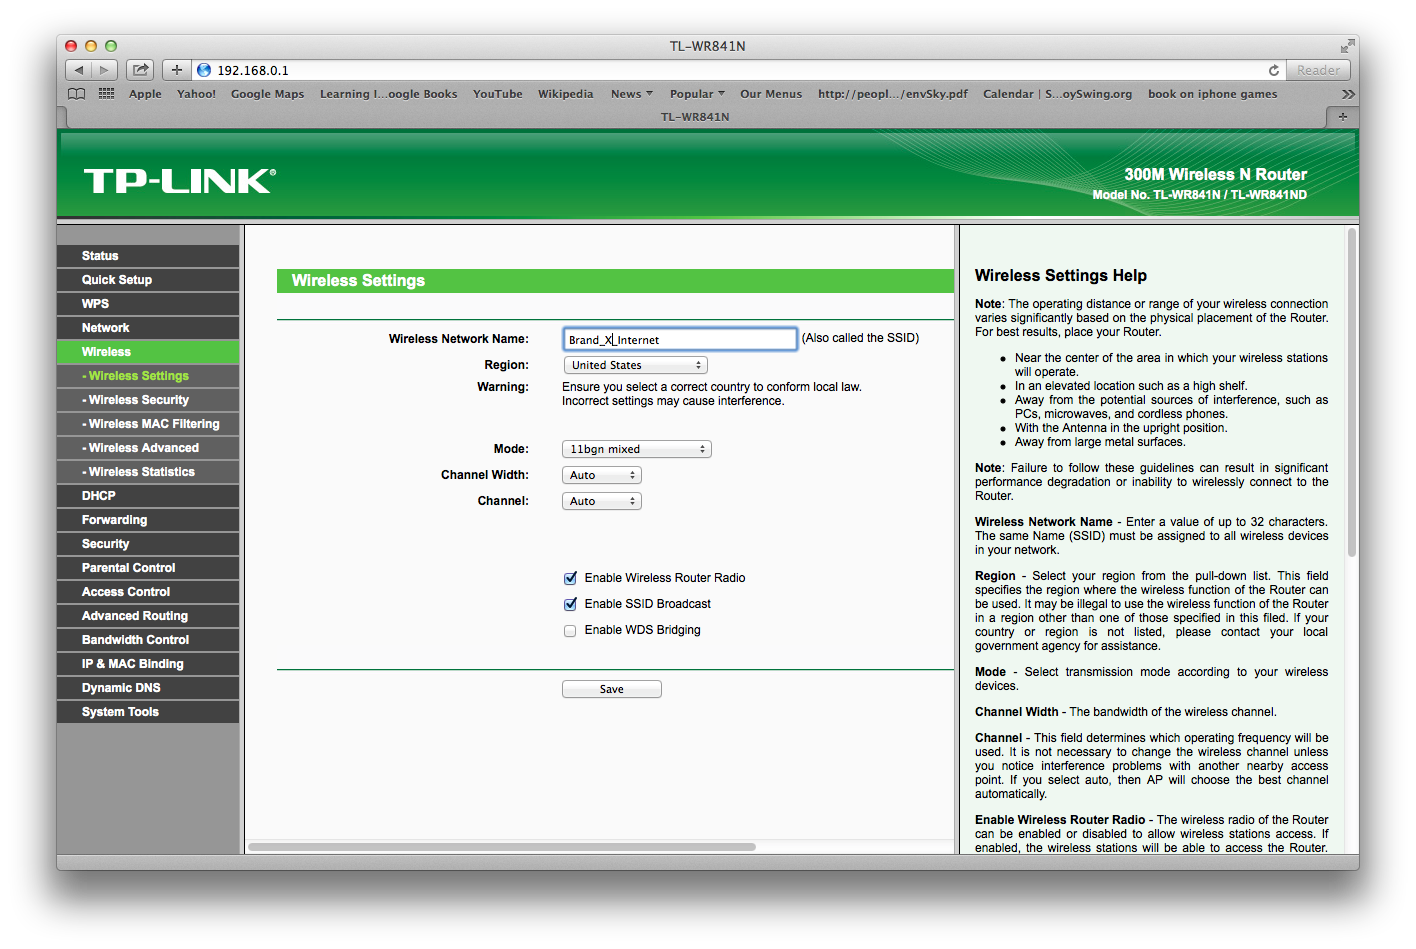Select DHCP in the left menu

pyautogui.click(x=99, y=496)
